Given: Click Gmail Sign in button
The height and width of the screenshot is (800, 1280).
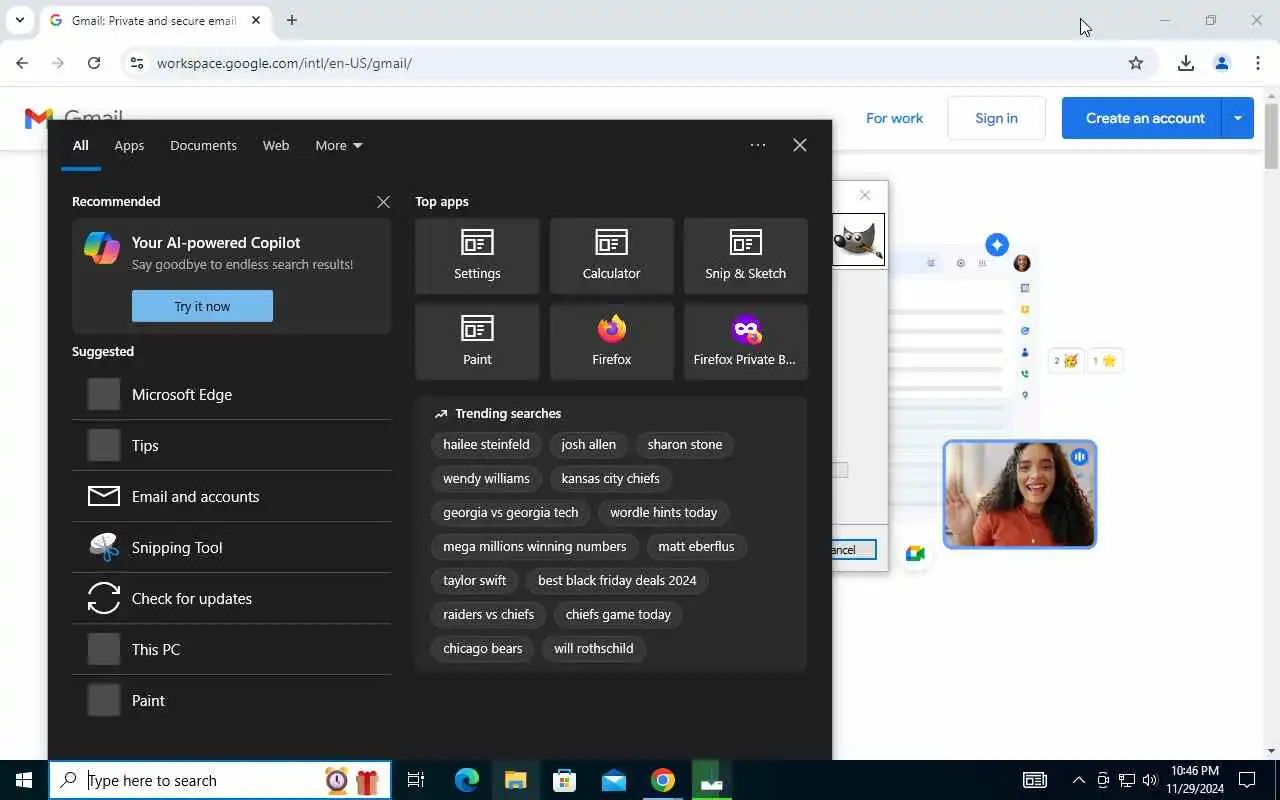Looking at the screenshot, I should (996, 118).
